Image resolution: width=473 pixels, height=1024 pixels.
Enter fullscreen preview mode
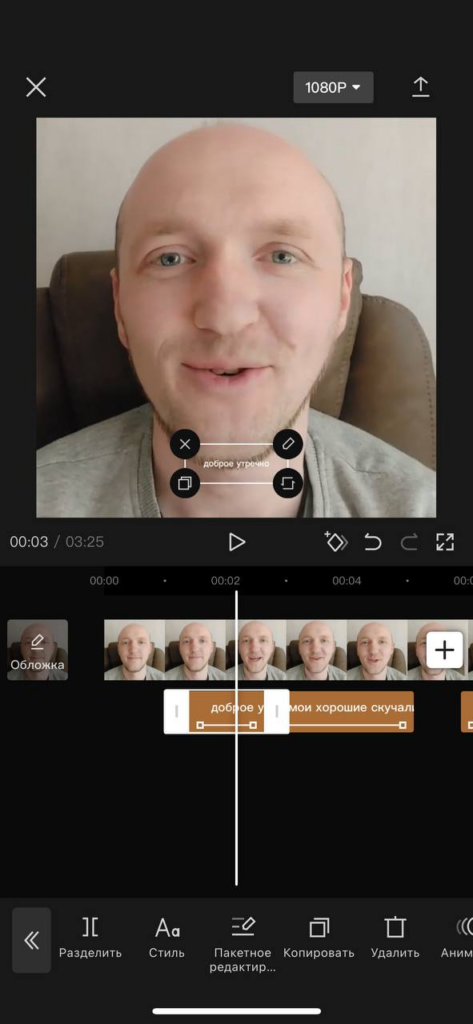[445, 542]
